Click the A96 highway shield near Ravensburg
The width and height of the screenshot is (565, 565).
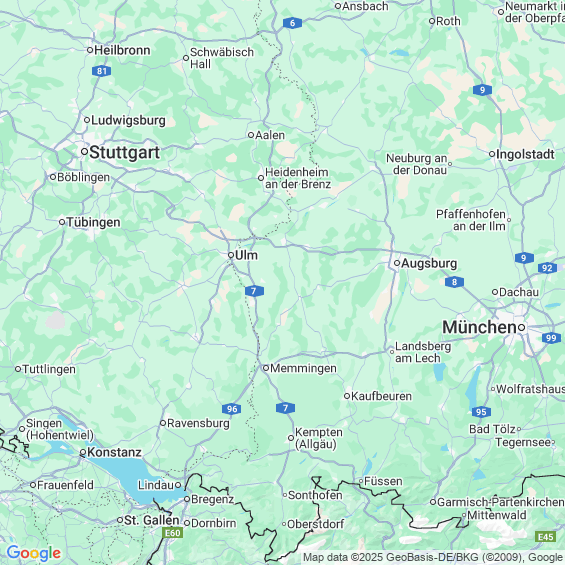[231, 409]
